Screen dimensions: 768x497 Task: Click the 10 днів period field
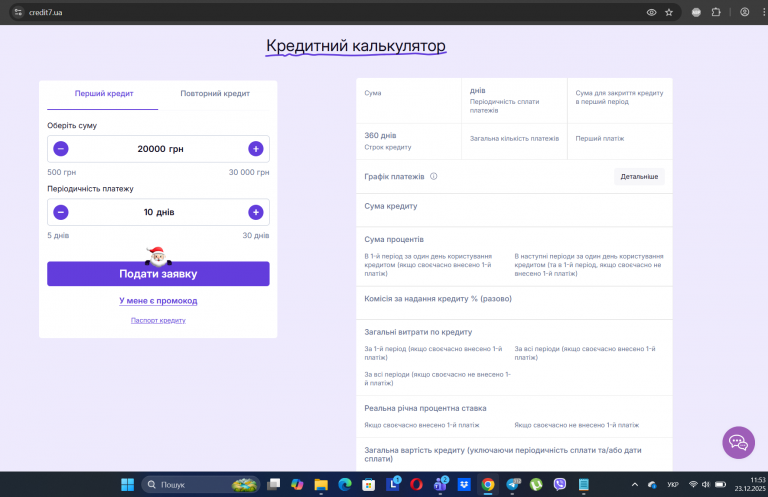pyautogui.click(x=159, y=212)
